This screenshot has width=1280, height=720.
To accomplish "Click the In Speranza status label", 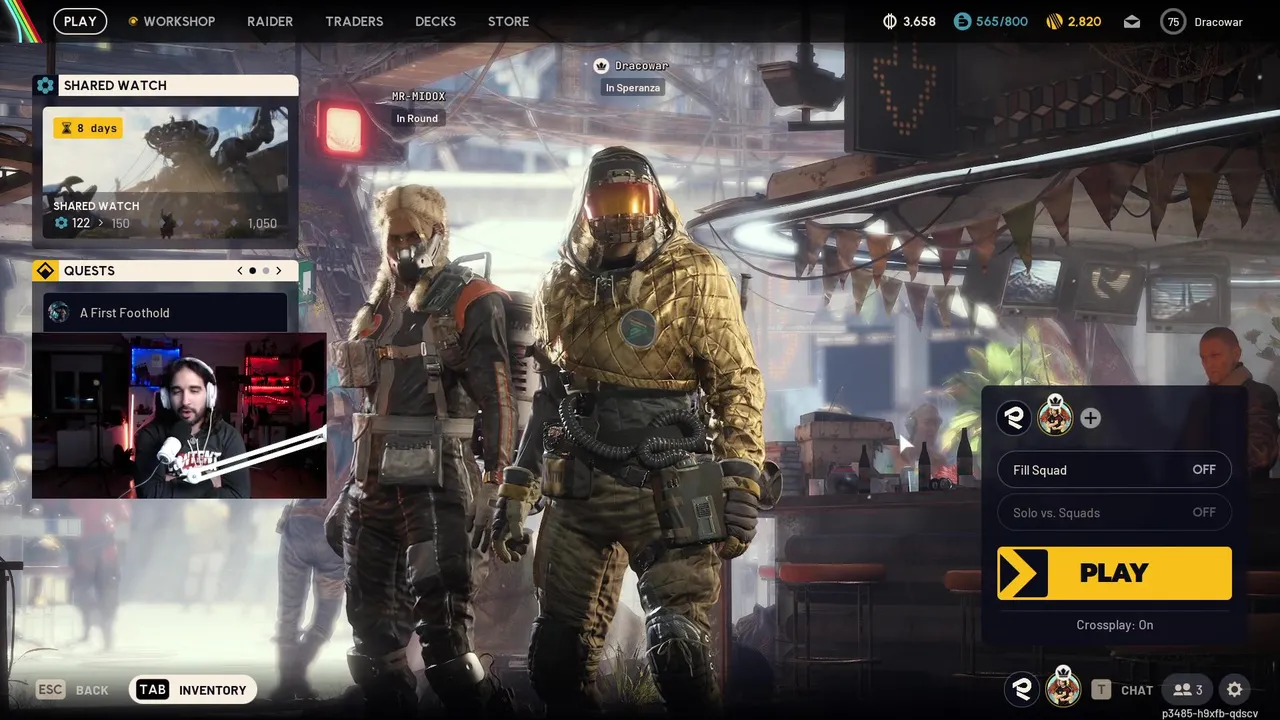I will (633, 88).
